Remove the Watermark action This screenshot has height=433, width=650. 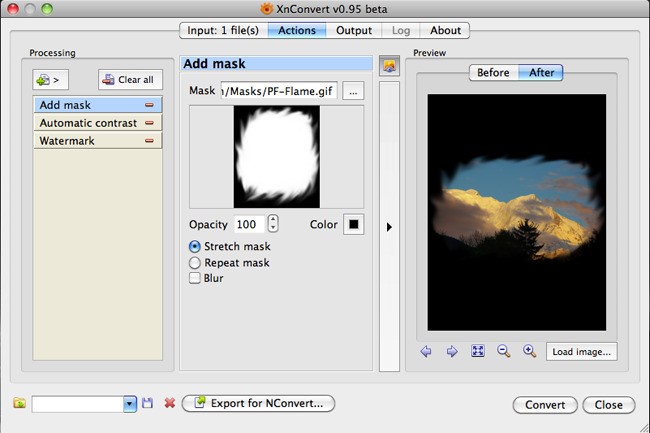point(149,141)
